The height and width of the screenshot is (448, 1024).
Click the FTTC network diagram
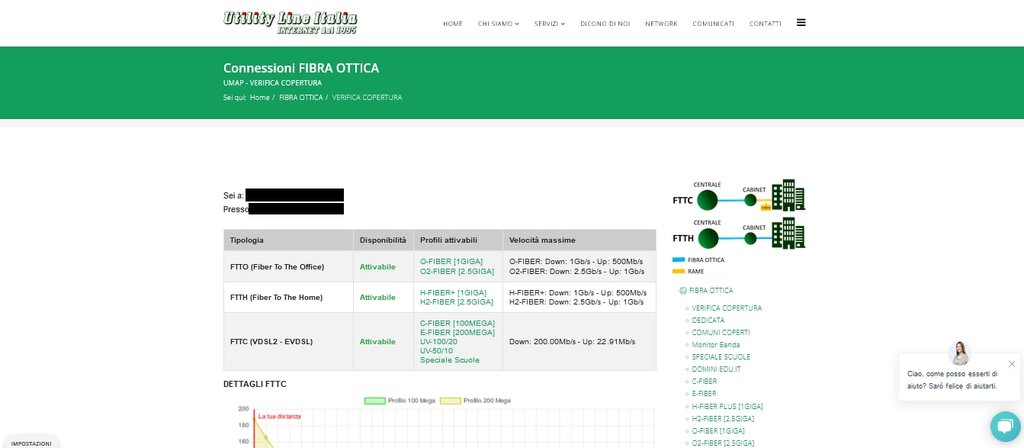pyautogui.click(x=739, y=195)
